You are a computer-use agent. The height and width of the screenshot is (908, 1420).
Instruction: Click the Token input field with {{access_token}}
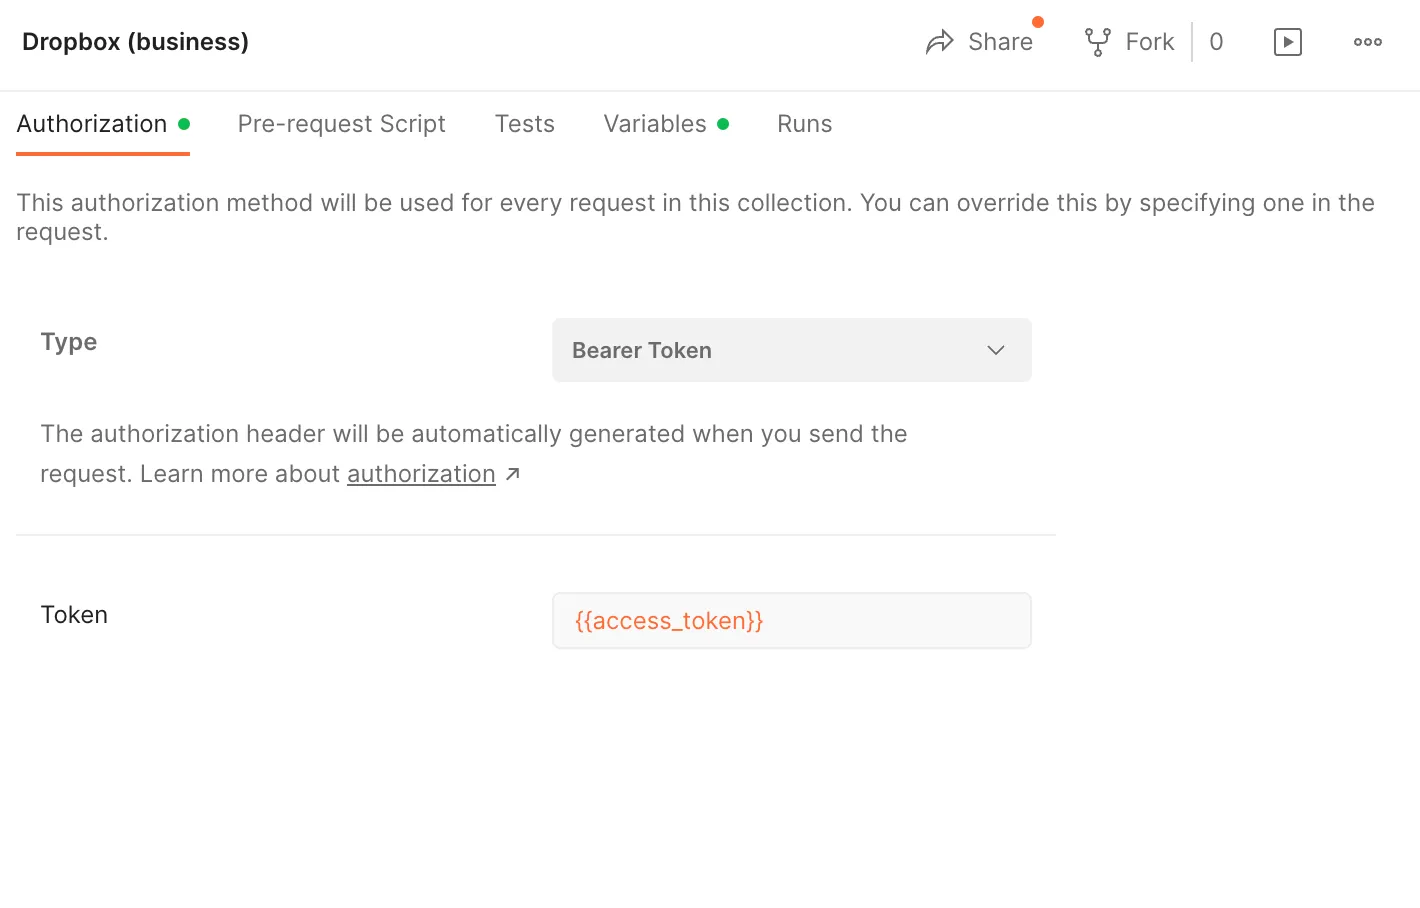(x=792, y=621)
